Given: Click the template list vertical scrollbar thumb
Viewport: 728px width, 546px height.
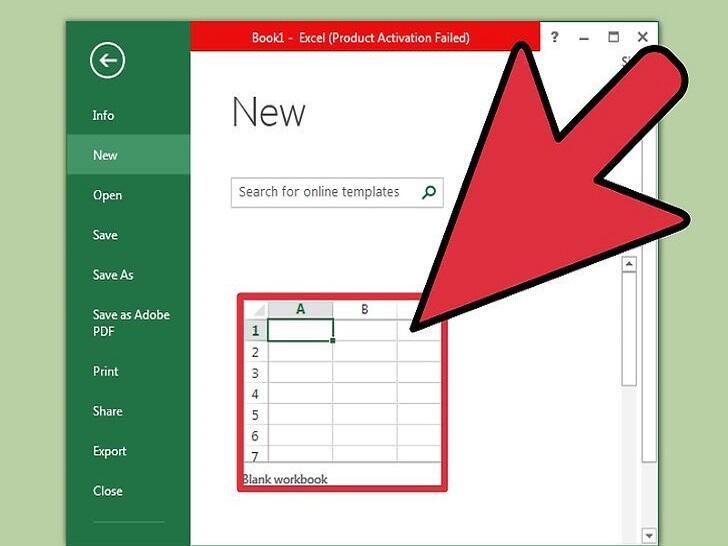Looking at the screenshot, I should [629, 328].
